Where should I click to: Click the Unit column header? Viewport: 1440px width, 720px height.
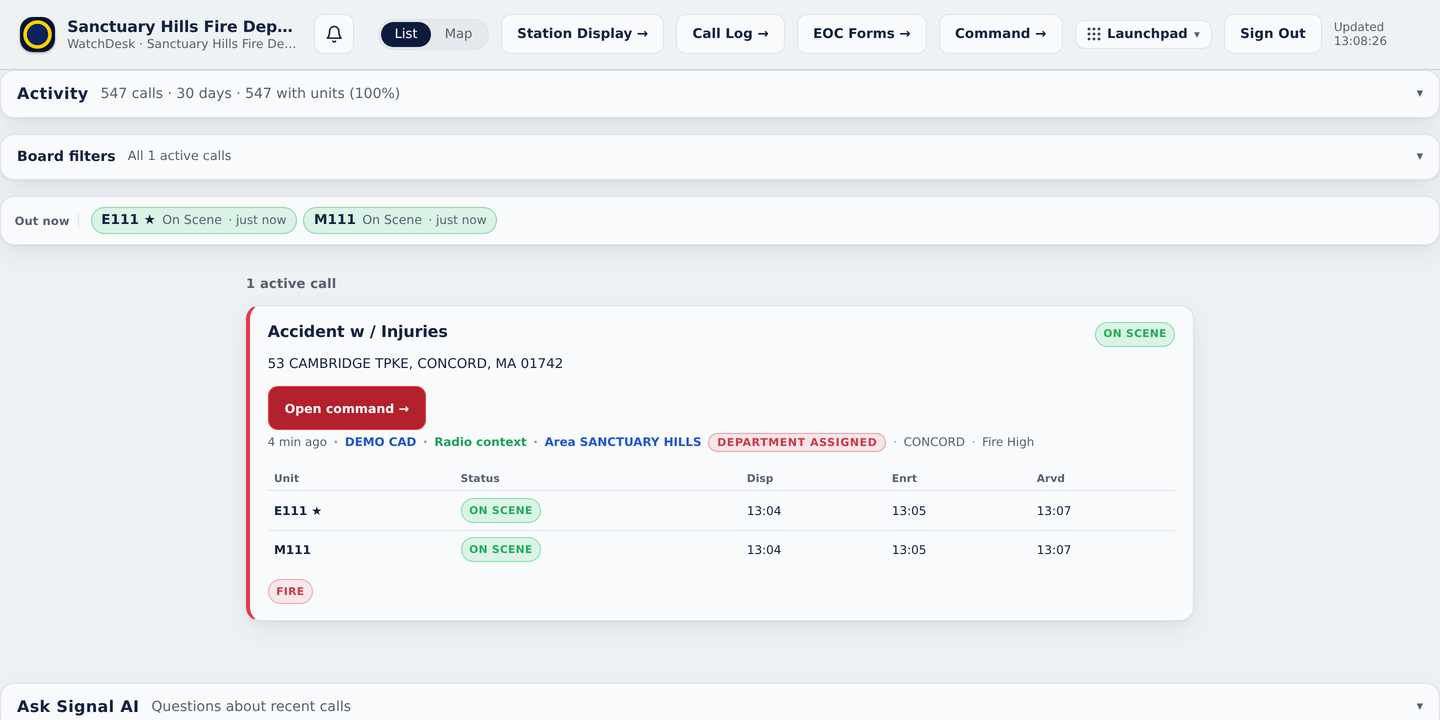pyautogui.click(x=286, y=478)
